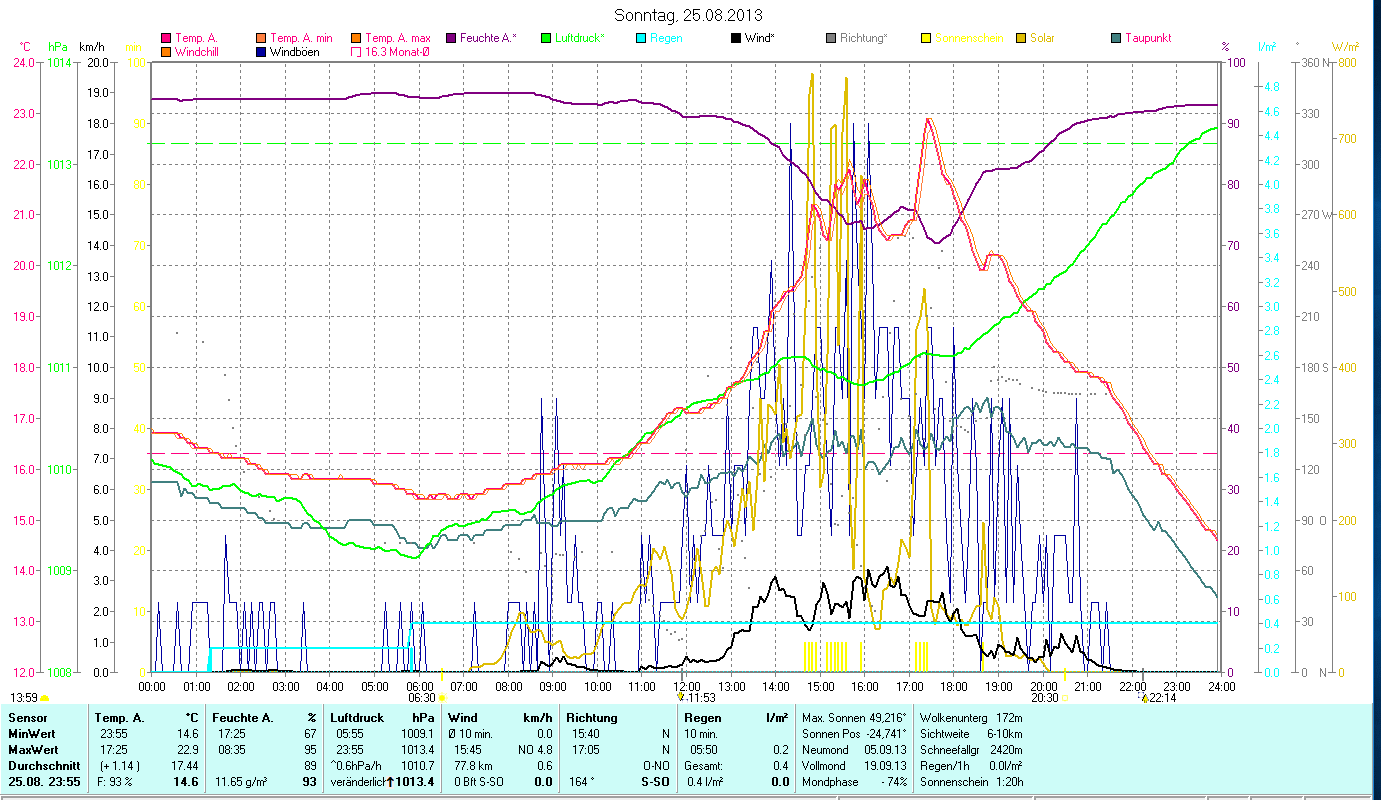Select the Taupunkt legend label
Screen dimensions: 1381x800
(x=1147, y=38)
